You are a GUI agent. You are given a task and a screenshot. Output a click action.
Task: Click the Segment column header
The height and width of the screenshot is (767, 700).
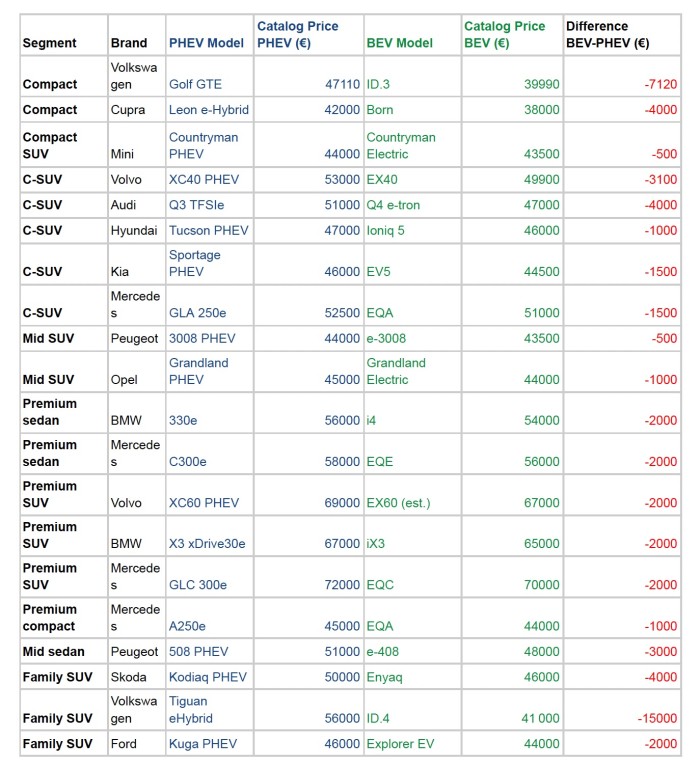click(49, 43)
